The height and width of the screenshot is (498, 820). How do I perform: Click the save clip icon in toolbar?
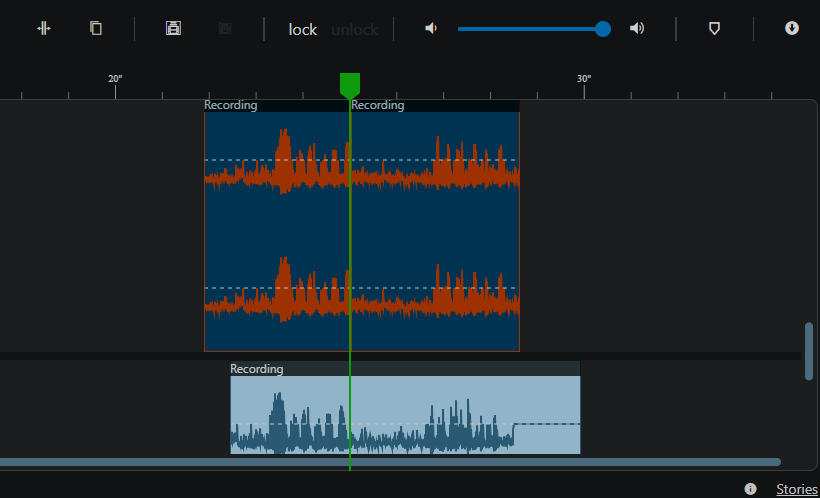(x=173, y=28)
